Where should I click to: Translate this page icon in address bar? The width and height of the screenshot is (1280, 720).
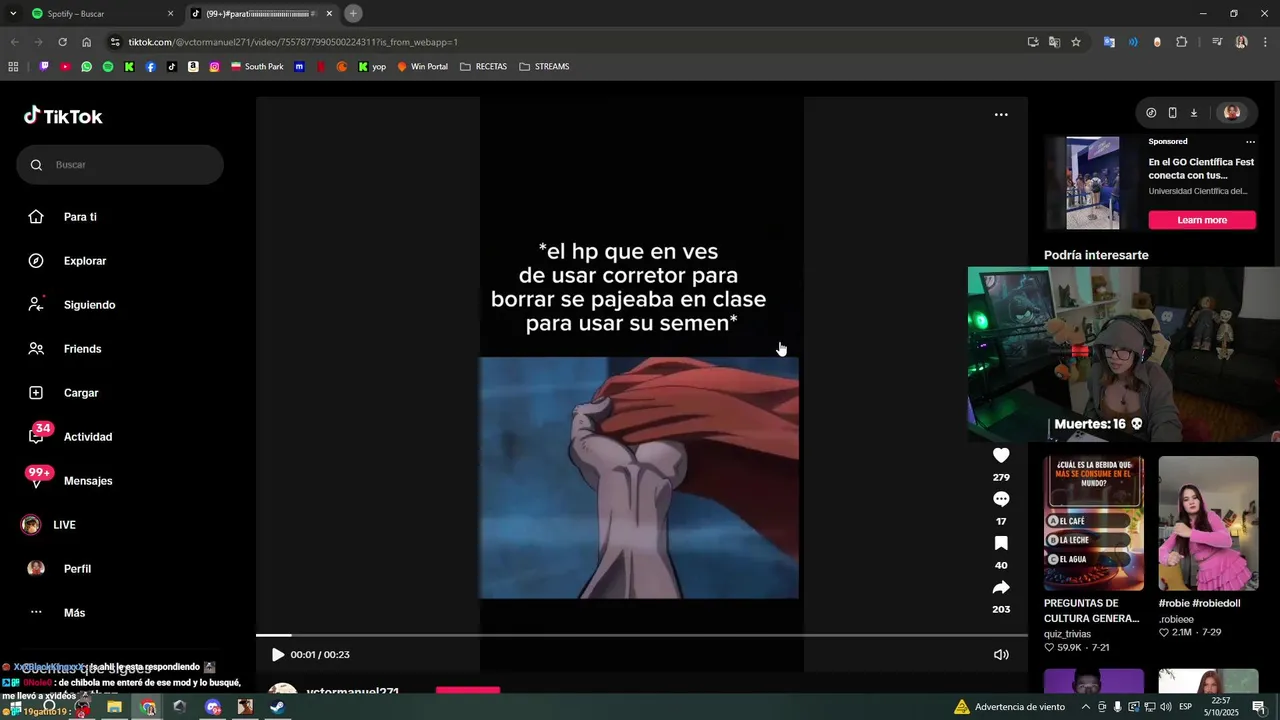[1054, 42]
